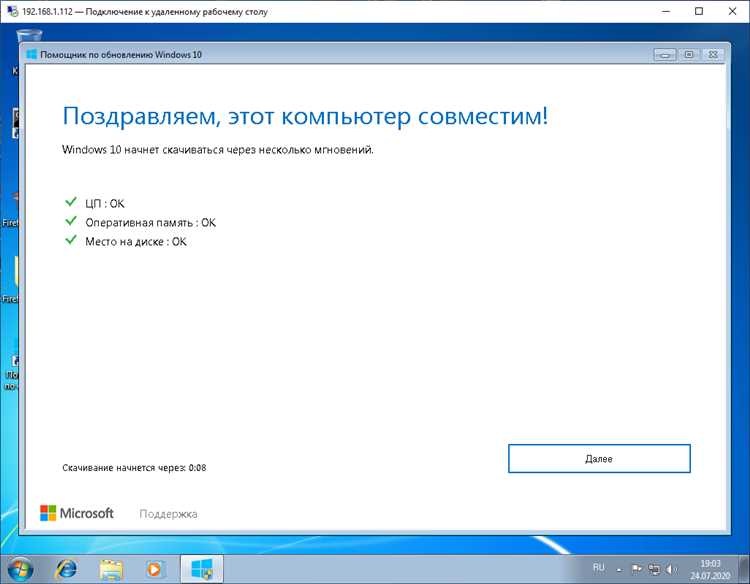This screenshot has width=750, height=584.
Task: Select Windows 10 Update Assistant taskbar button
Action: pos(201,569)
